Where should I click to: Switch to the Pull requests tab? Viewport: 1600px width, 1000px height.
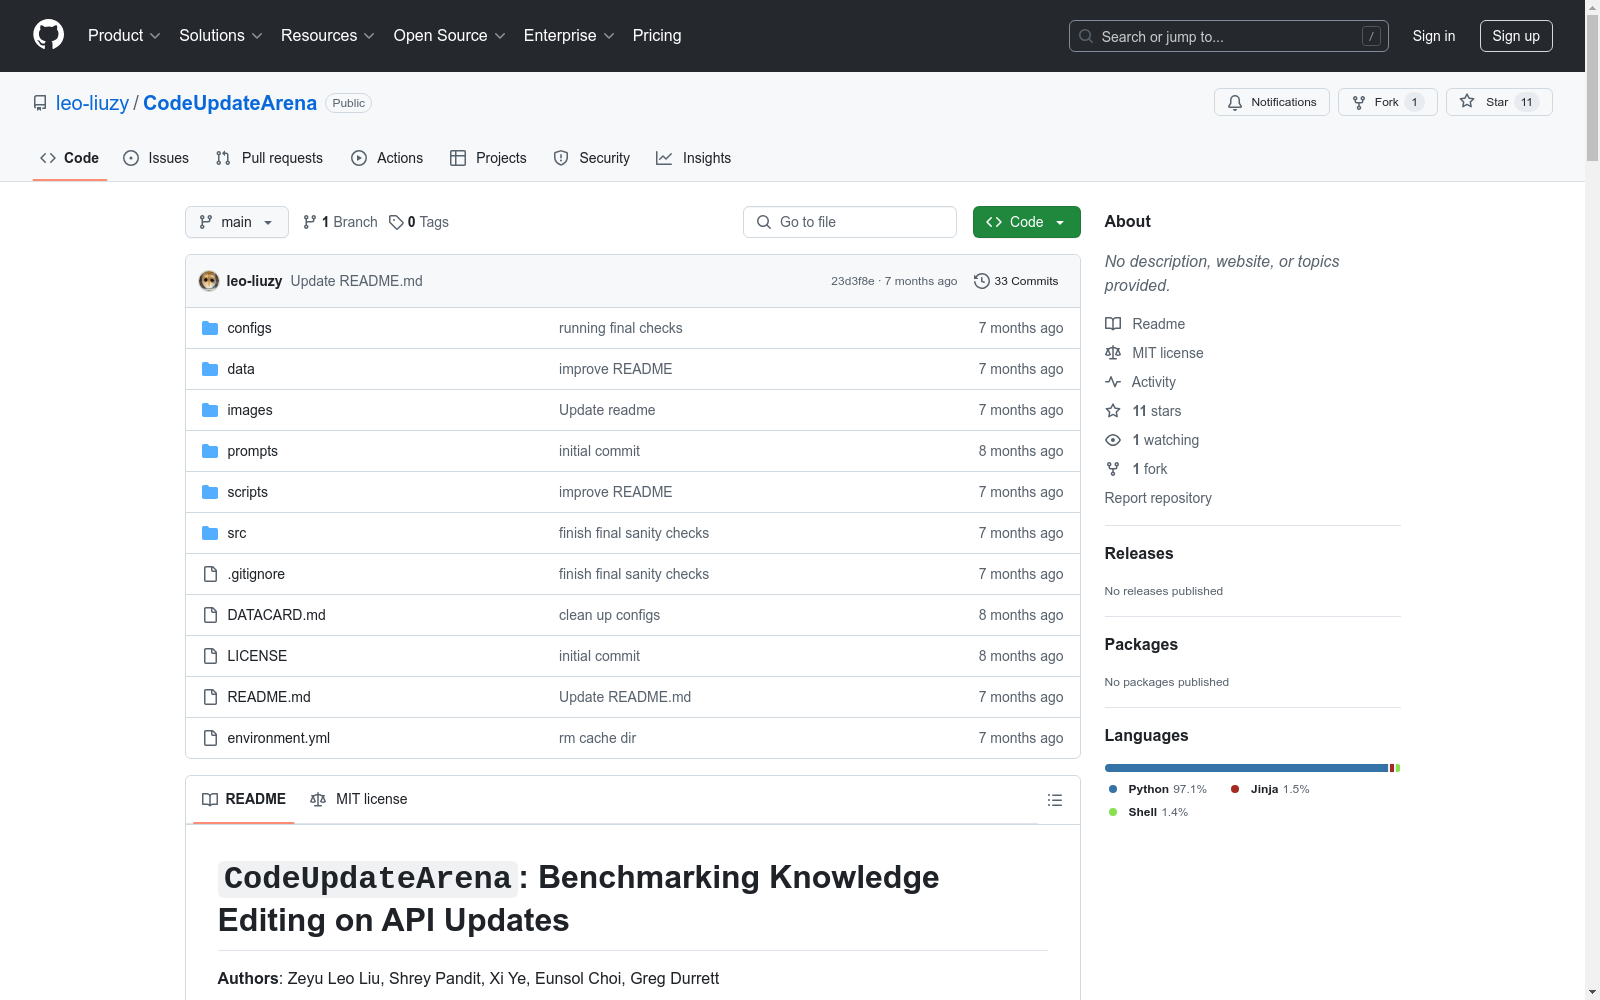(269, 158)
